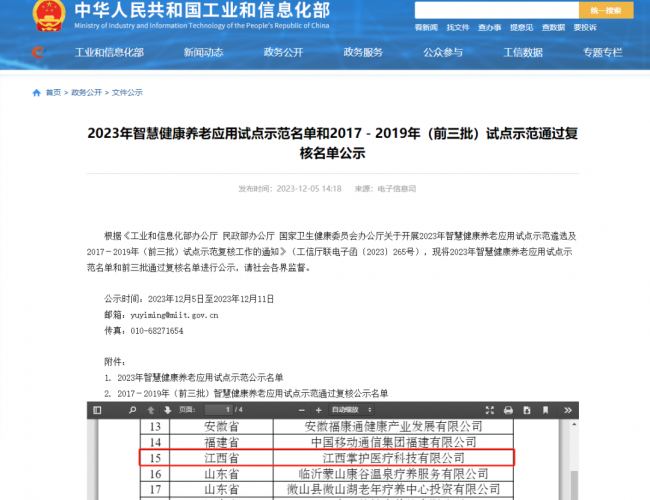Click the 查办事 quick link
Image resolution: width=650 pixels, height=500 pixels.
click(x=490, y=28)
